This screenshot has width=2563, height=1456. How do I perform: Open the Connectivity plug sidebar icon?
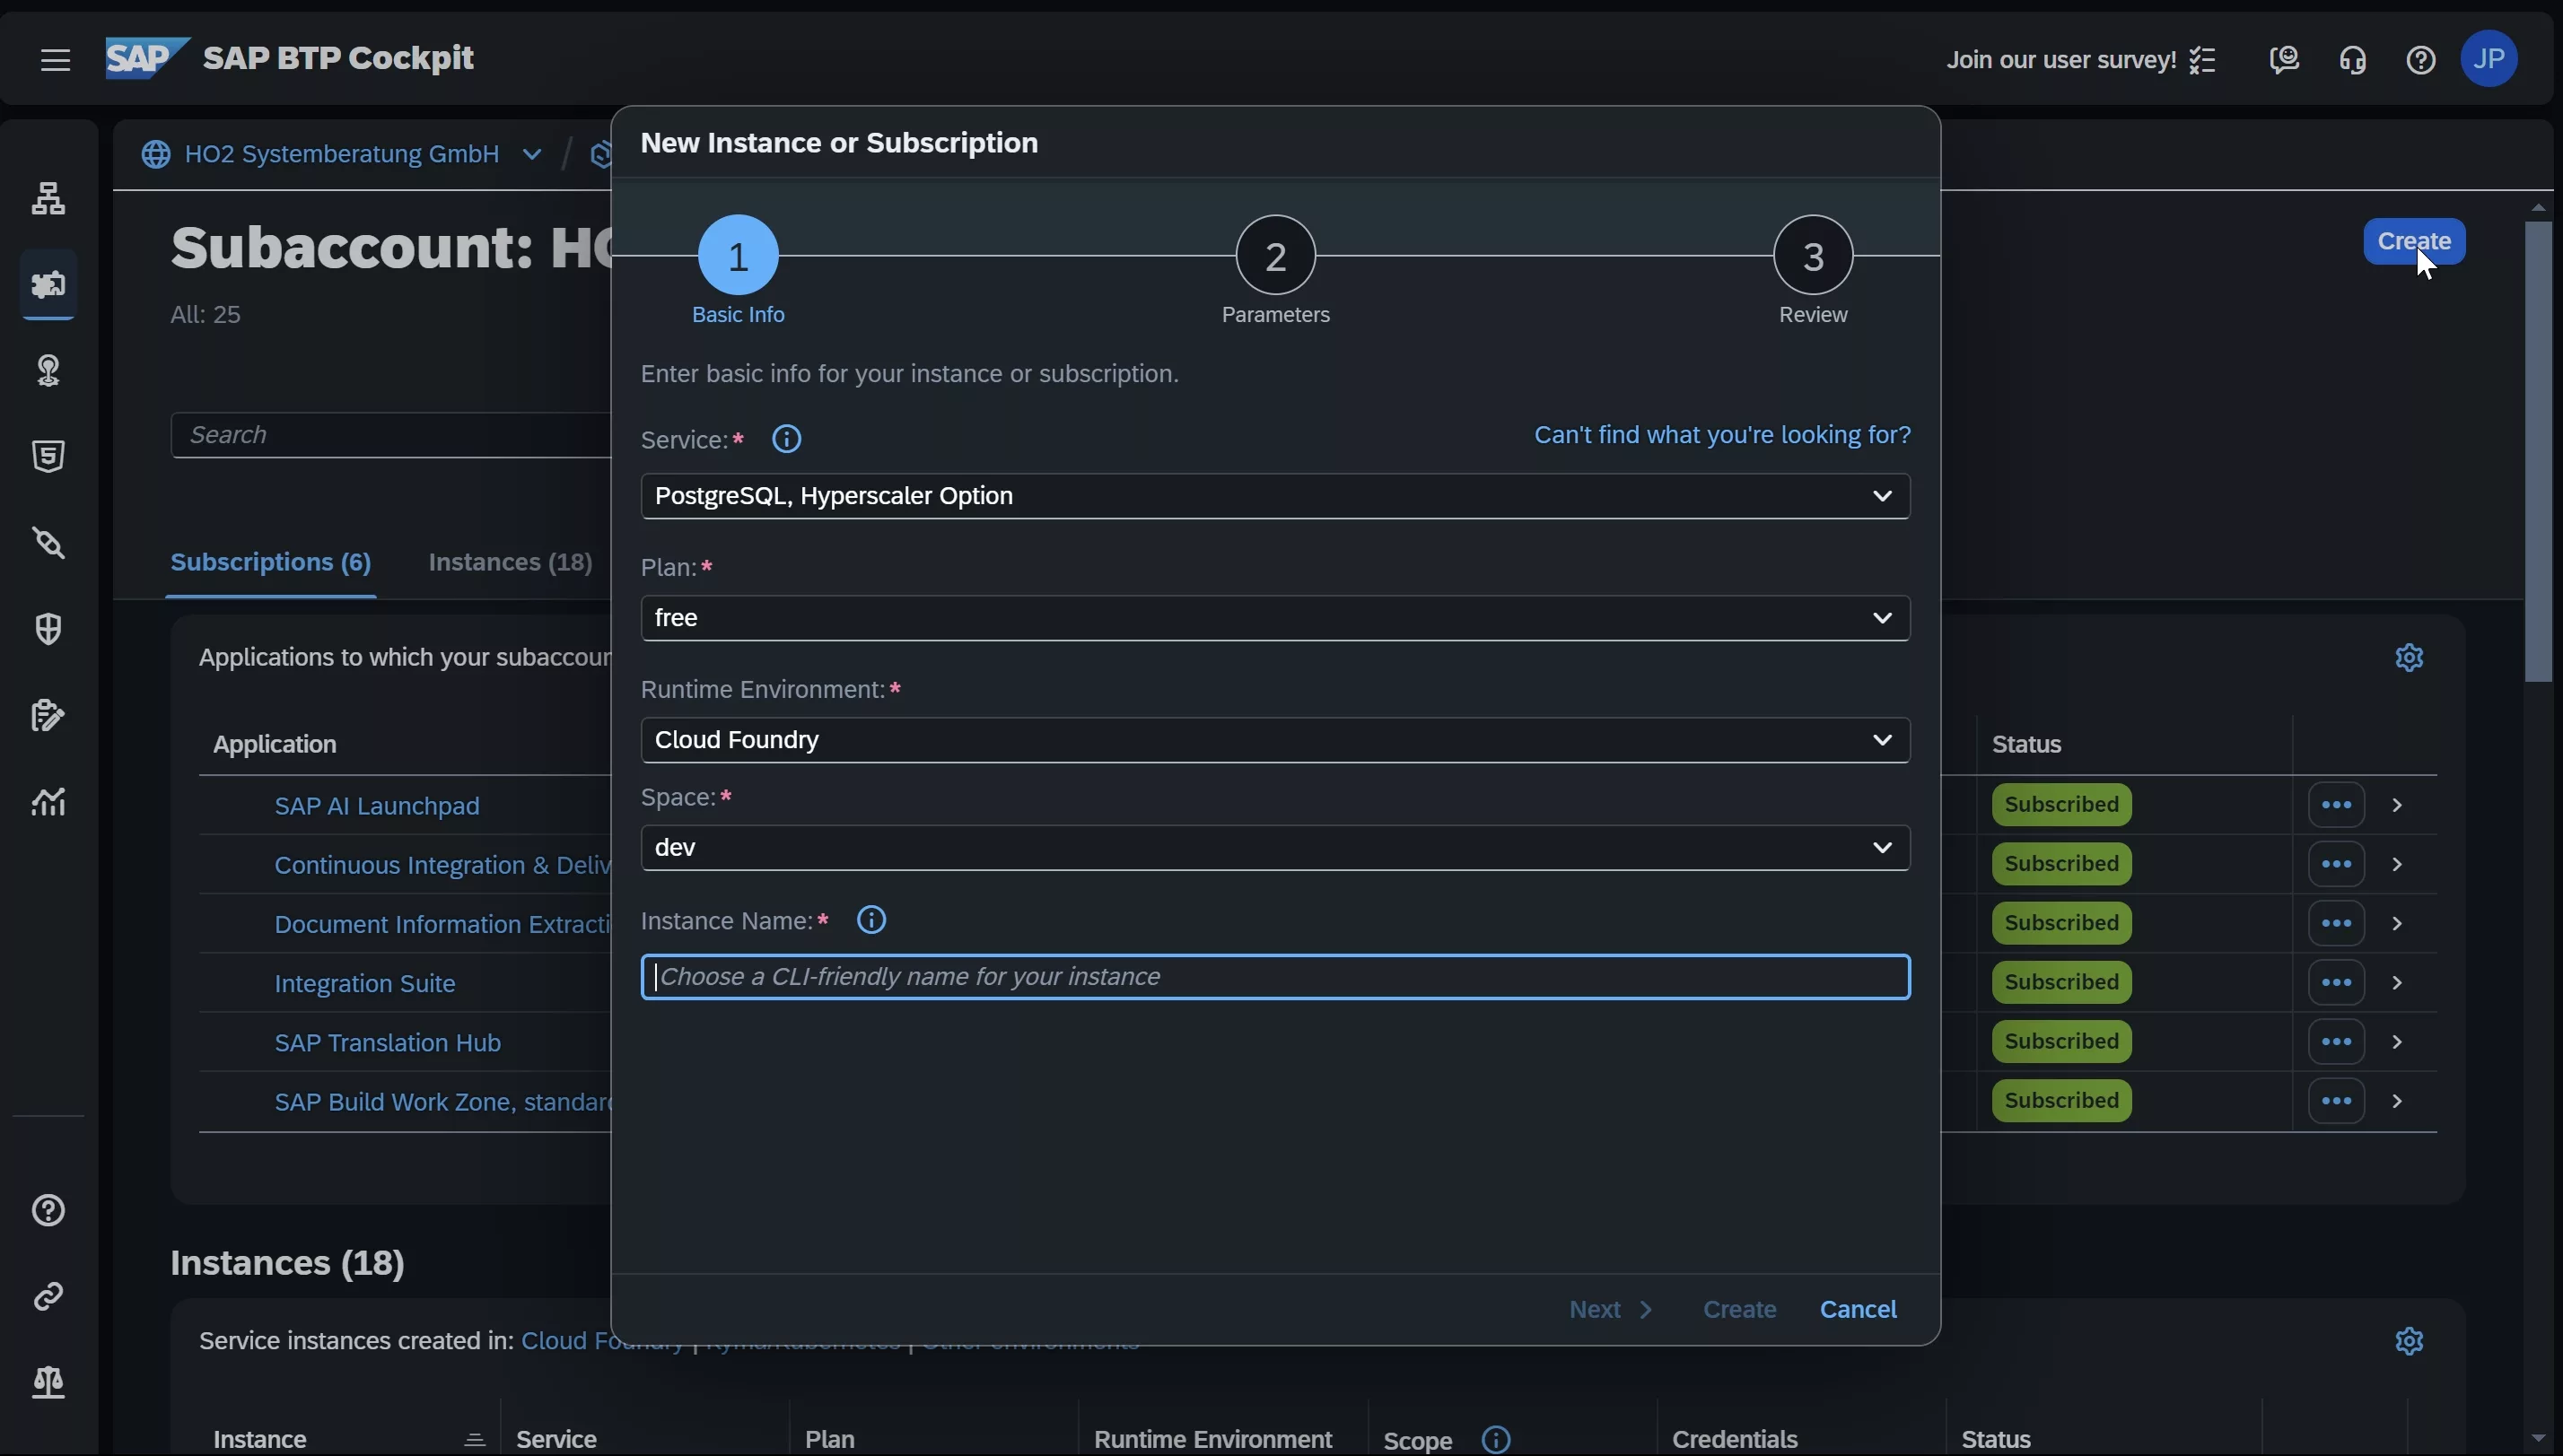48,543
